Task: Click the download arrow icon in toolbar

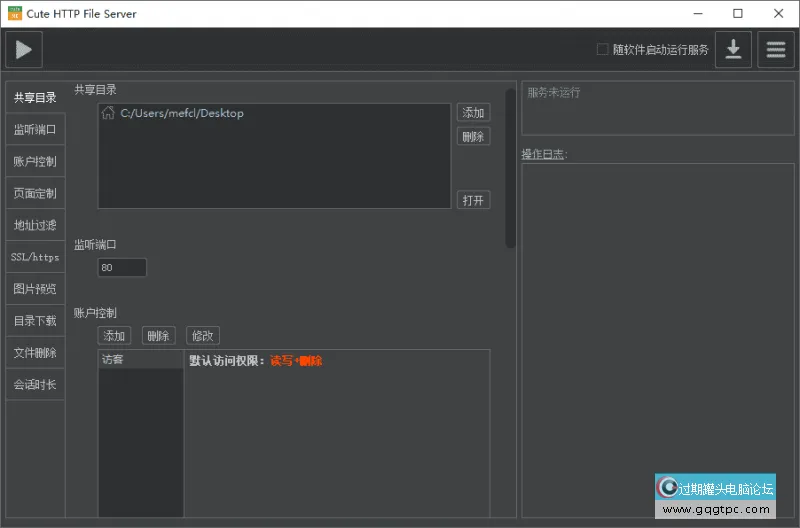Action: pos(733,49)
